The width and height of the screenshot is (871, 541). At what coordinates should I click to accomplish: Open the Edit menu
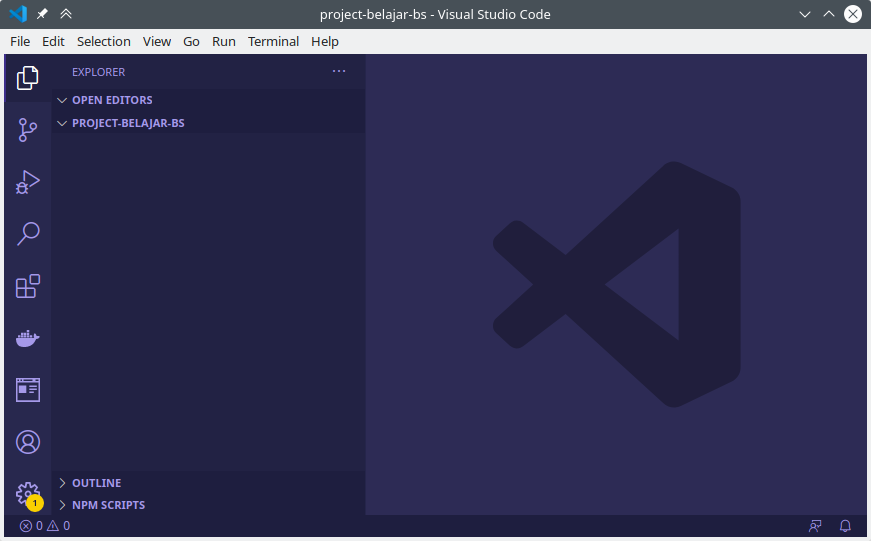point(53,42)
